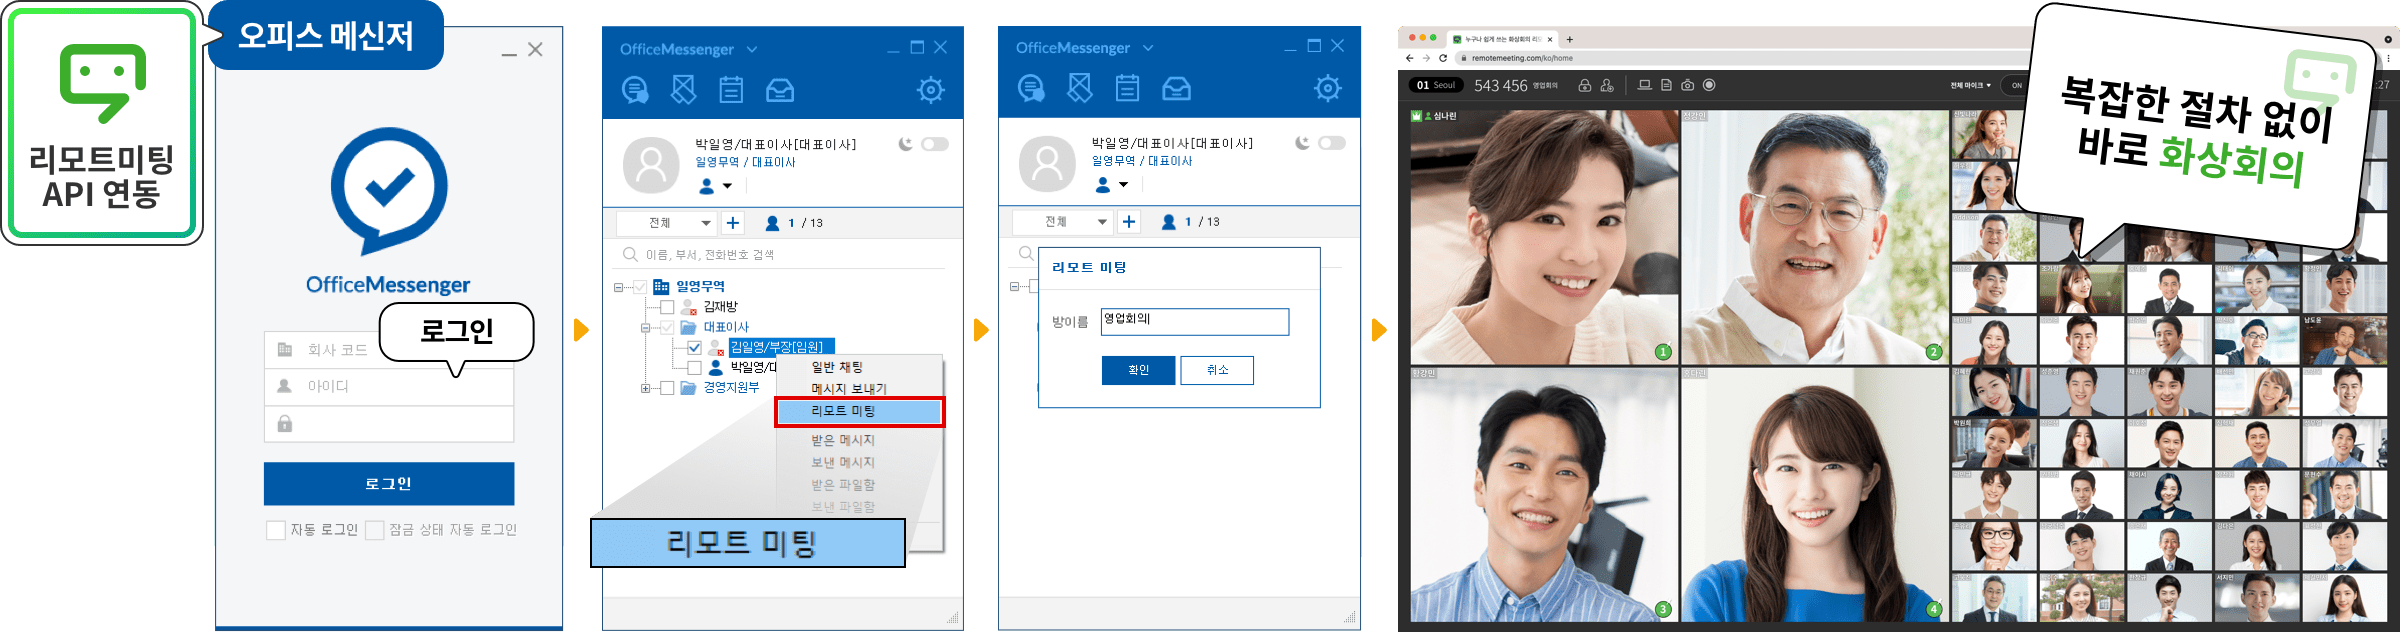Start recording with the circular record icon
The width and height of the screenshot is (2400, 632).
point(1709,85)
